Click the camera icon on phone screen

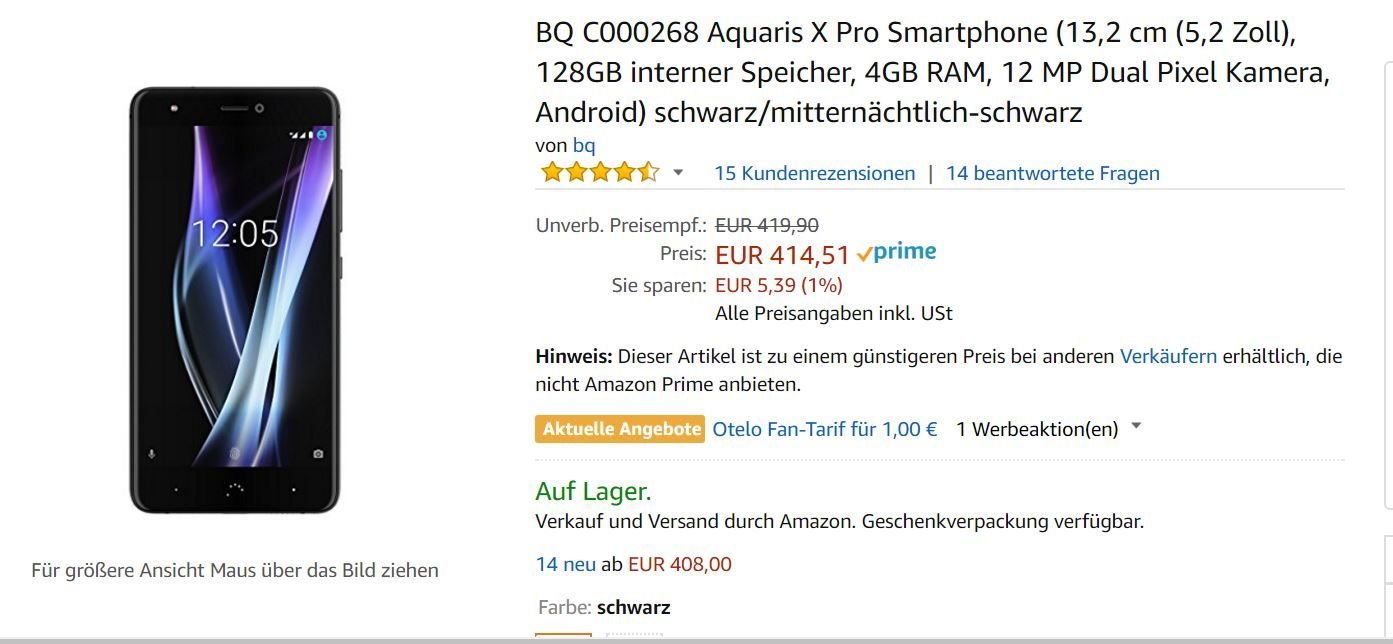pyautogui.click(x=318, y=454)
